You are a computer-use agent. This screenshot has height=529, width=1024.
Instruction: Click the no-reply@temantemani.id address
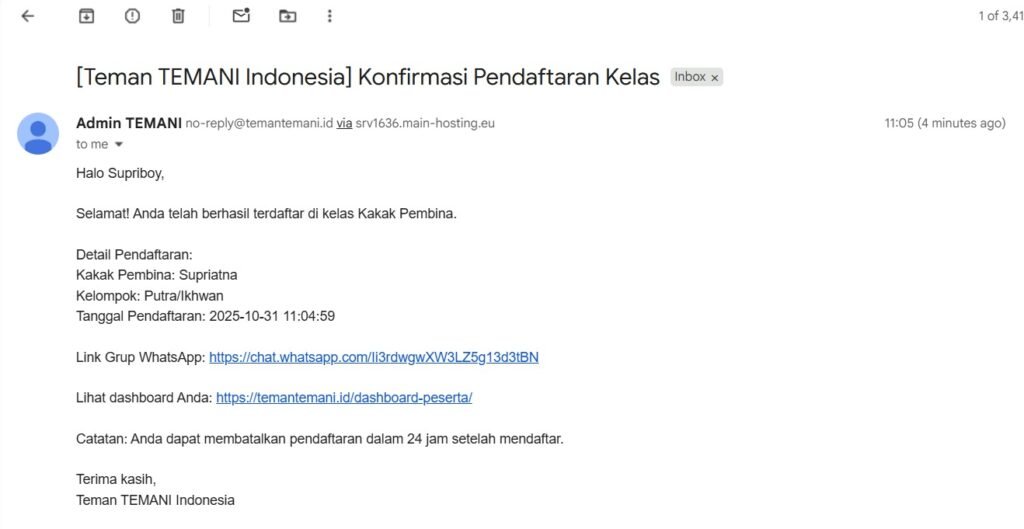click(x=258, y=124)
